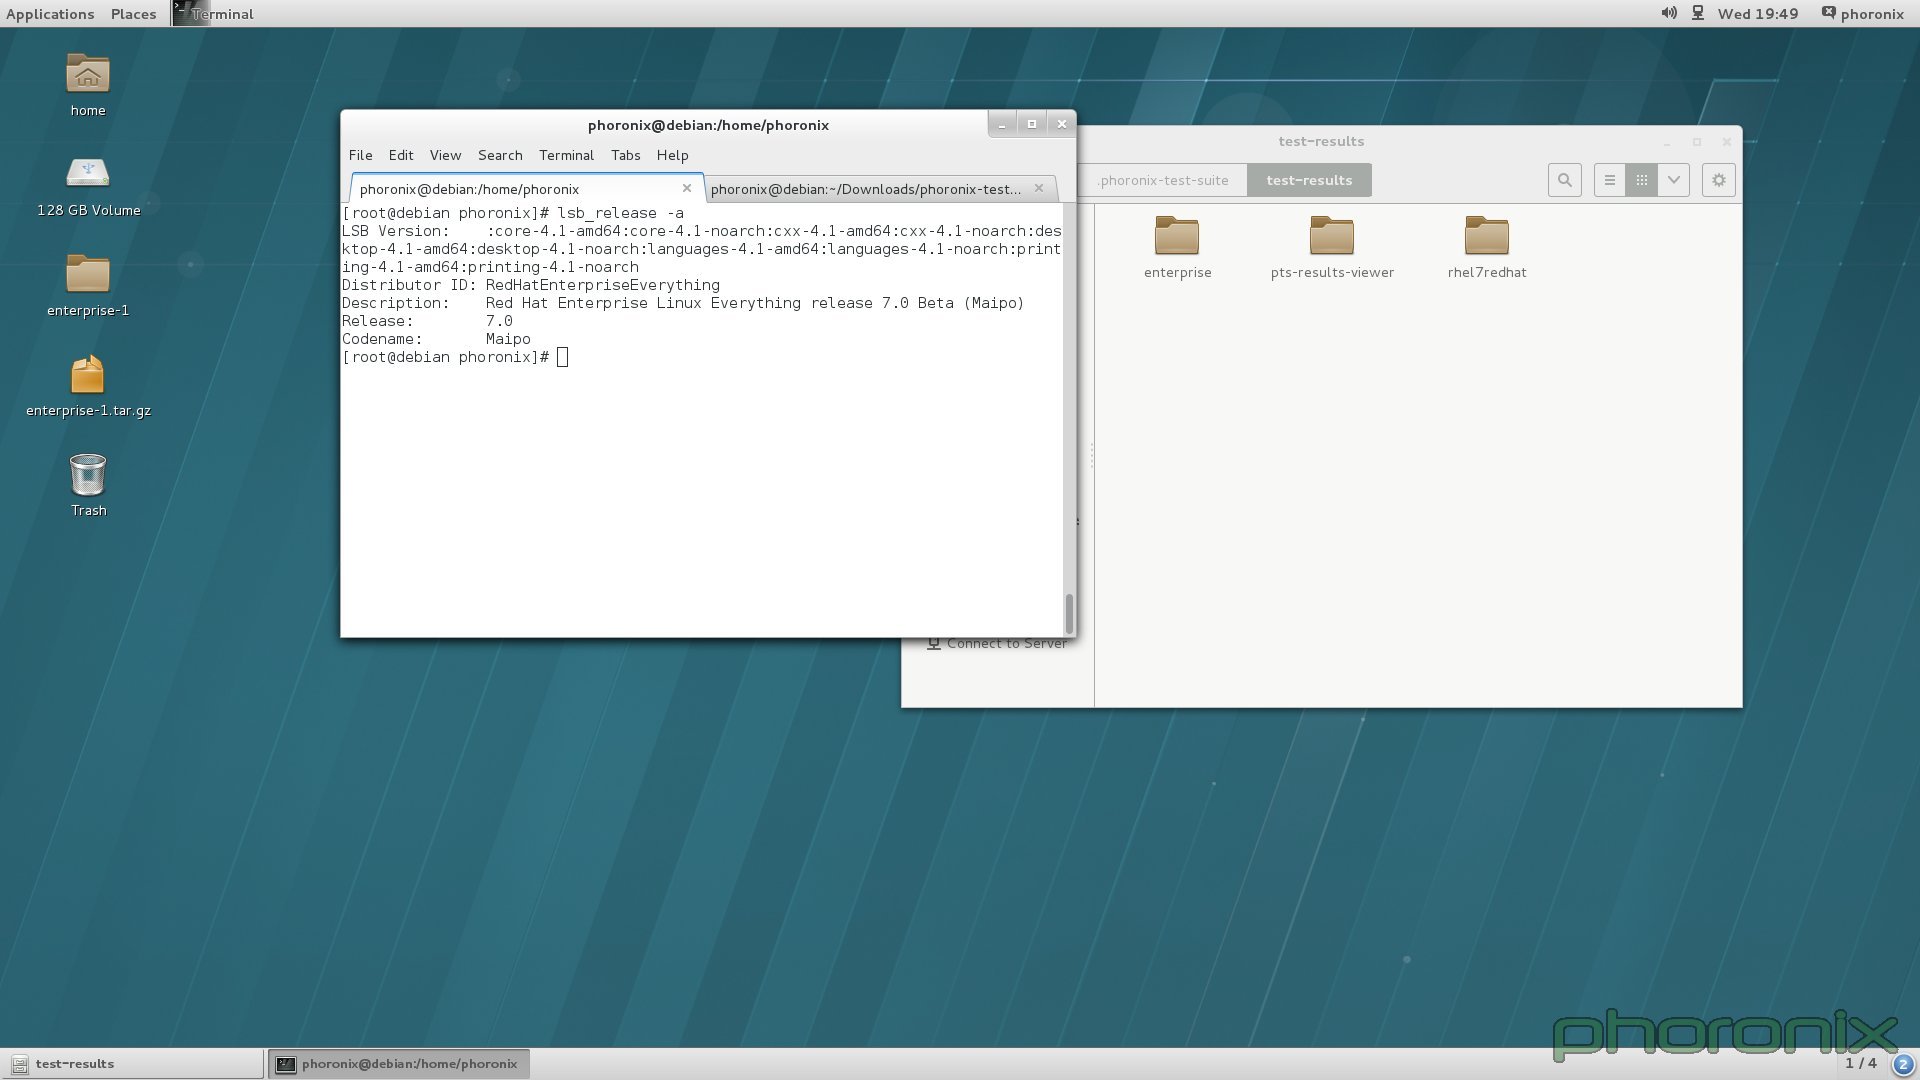This screenshot has height=1080, width=1920.
Task: Open the terminal Help menu
Action: coord(672,155)
